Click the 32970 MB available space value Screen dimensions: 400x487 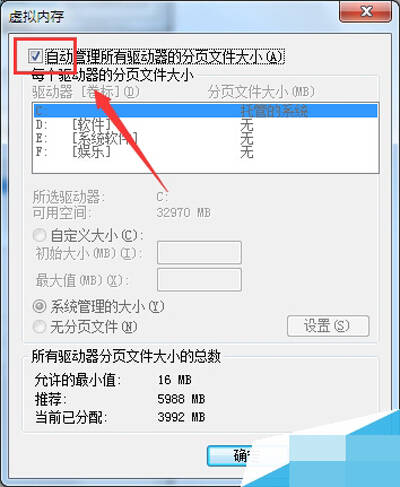(184, 213)
